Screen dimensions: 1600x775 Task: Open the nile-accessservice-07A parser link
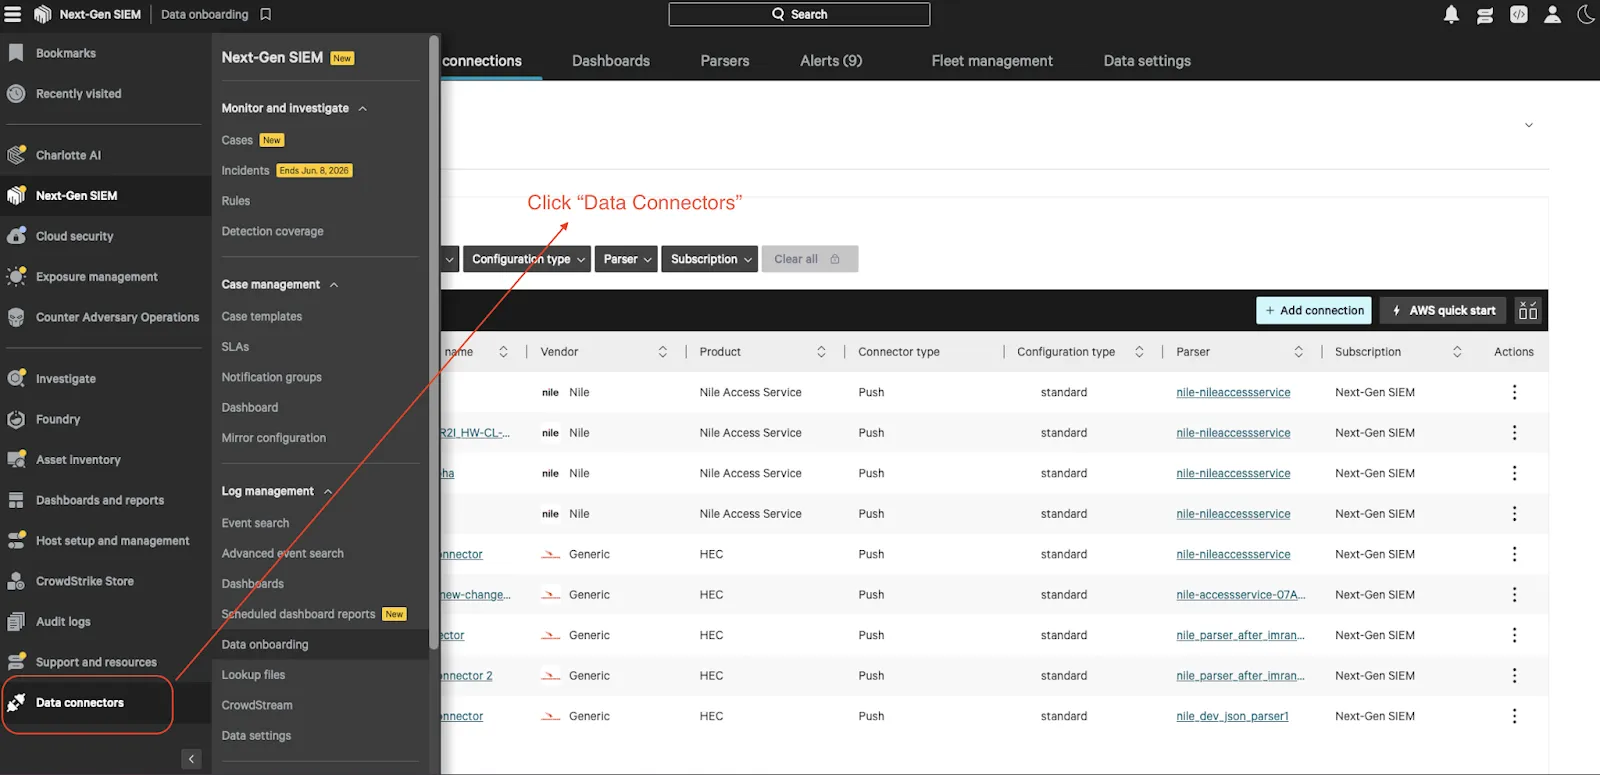pyautogui.click(x=1240, y=595)
